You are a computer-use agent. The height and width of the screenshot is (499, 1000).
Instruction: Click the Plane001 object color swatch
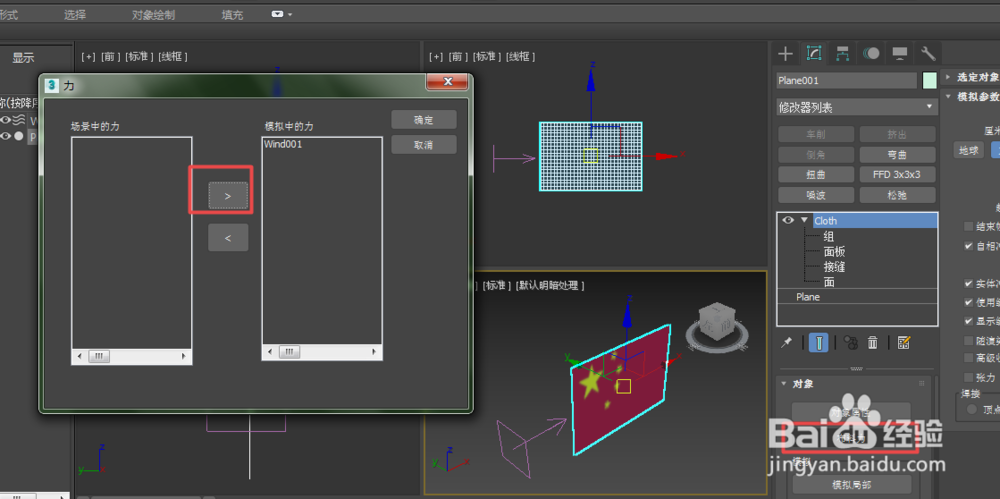pyautogui.click(x=929, y=80)
